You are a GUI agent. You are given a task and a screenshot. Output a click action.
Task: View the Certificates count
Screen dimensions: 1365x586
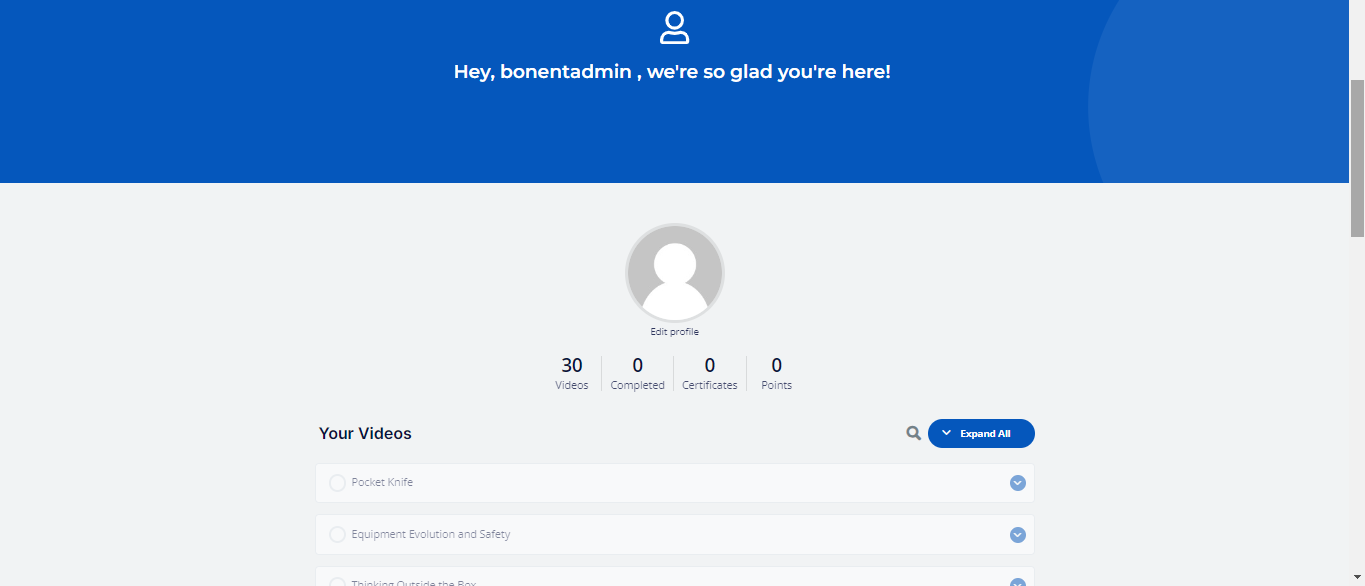[x=709, y=373]
